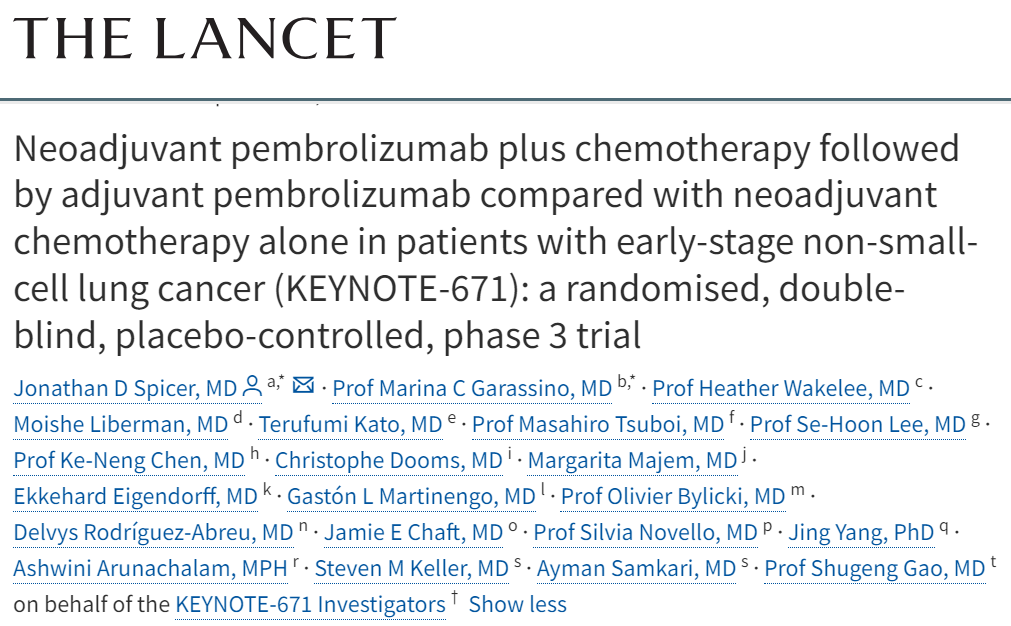
Task: Open author Prof Marina C Garassino
Action: (472, 388)
